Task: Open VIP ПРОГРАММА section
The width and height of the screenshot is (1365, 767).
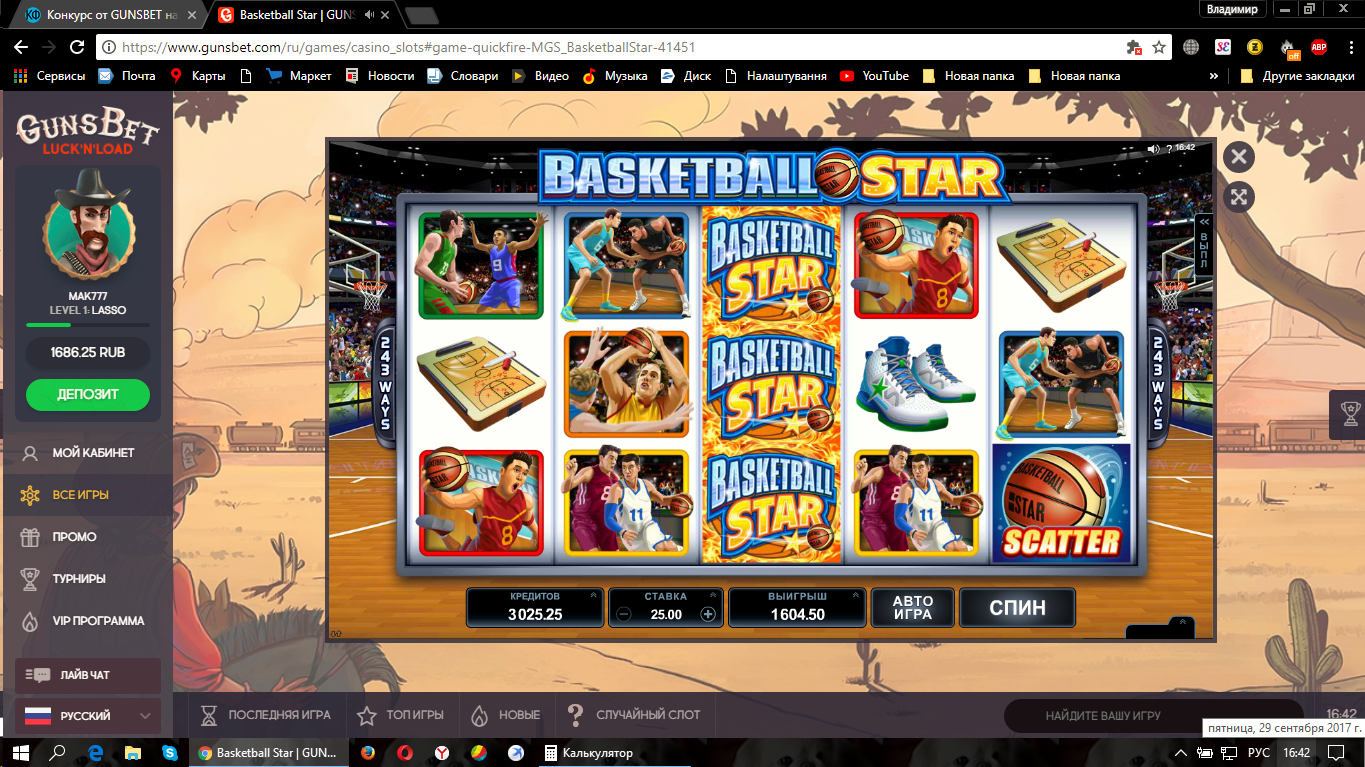Action: pos(88,621)
